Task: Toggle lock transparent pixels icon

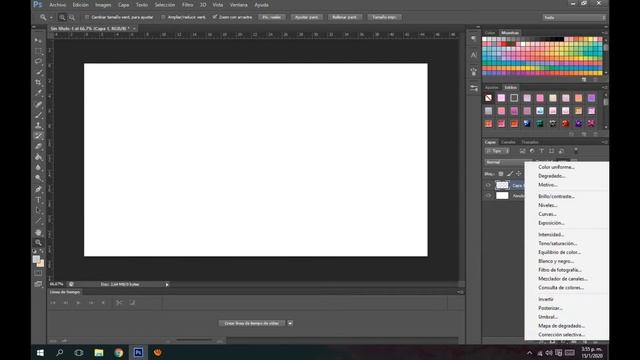Action: coord(501,174)
